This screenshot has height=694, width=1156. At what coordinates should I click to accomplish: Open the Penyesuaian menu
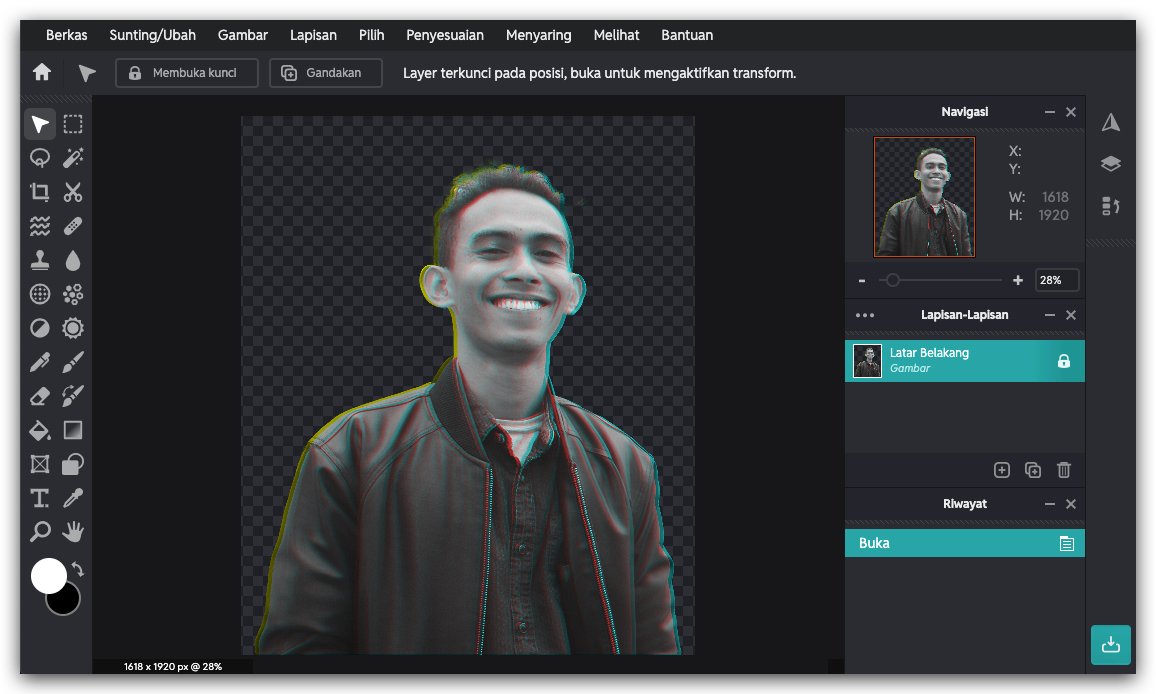pyautogui.click(x=444, y=35)
